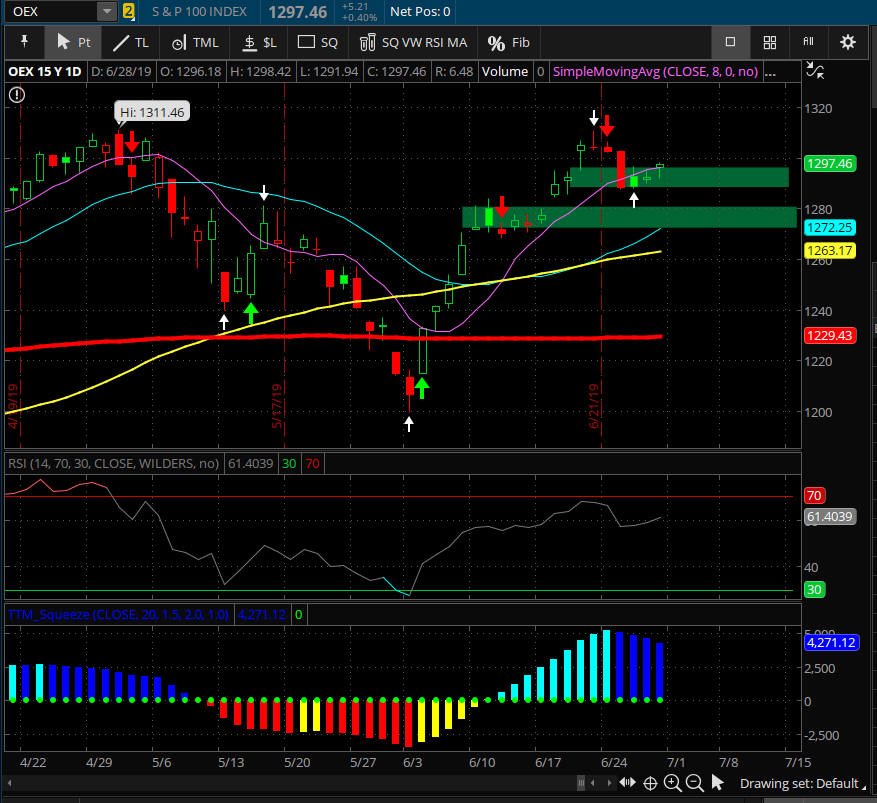
Task: Click the Net Pos: 0 label
Action: pos(419,11)
